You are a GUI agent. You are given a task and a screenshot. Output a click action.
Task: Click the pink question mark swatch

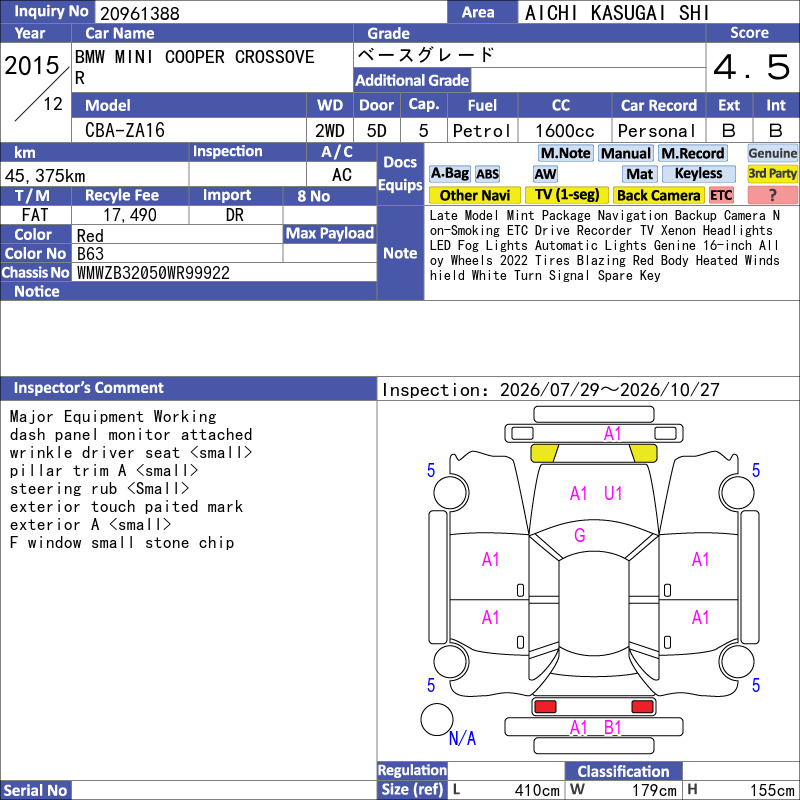click(x=772, y=195)
